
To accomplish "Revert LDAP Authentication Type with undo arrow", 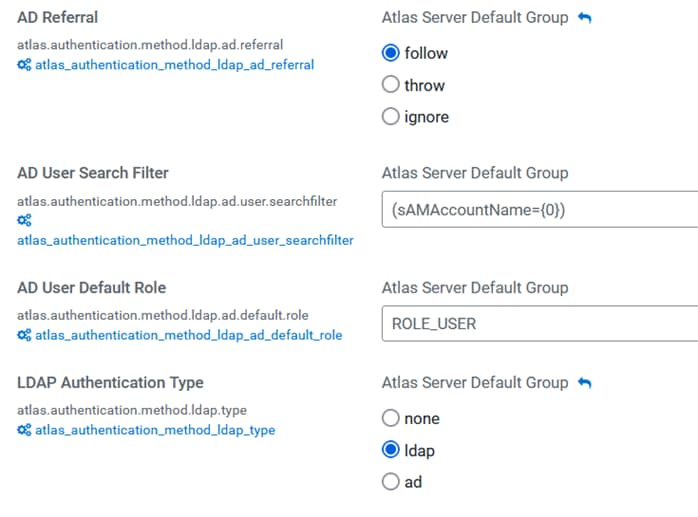I will pyautogui.click(x=584, y=383).
